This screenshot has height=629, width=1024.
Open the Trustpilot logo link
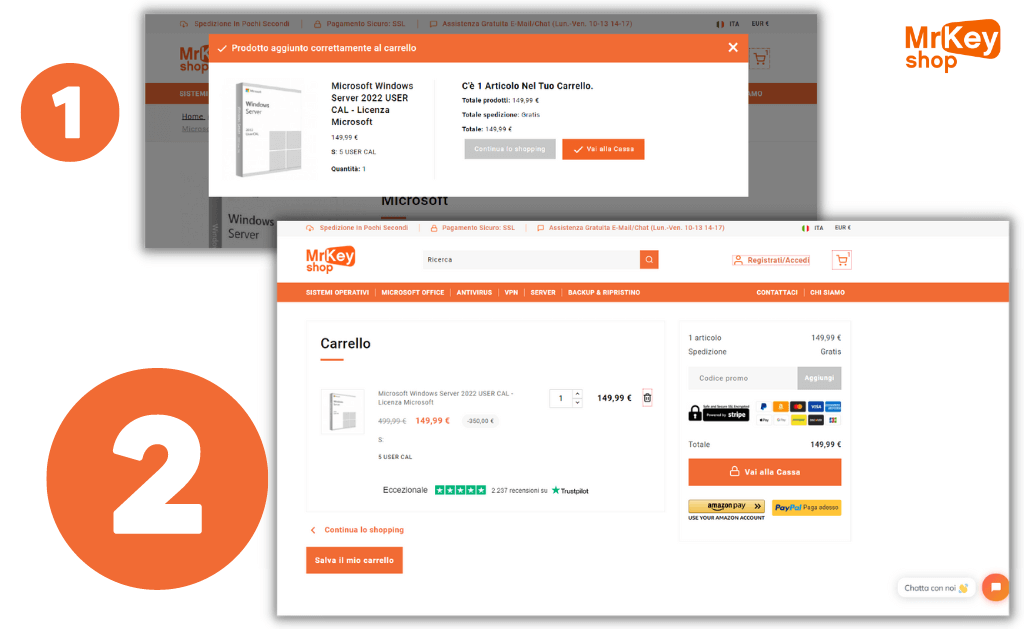(570, 491)
